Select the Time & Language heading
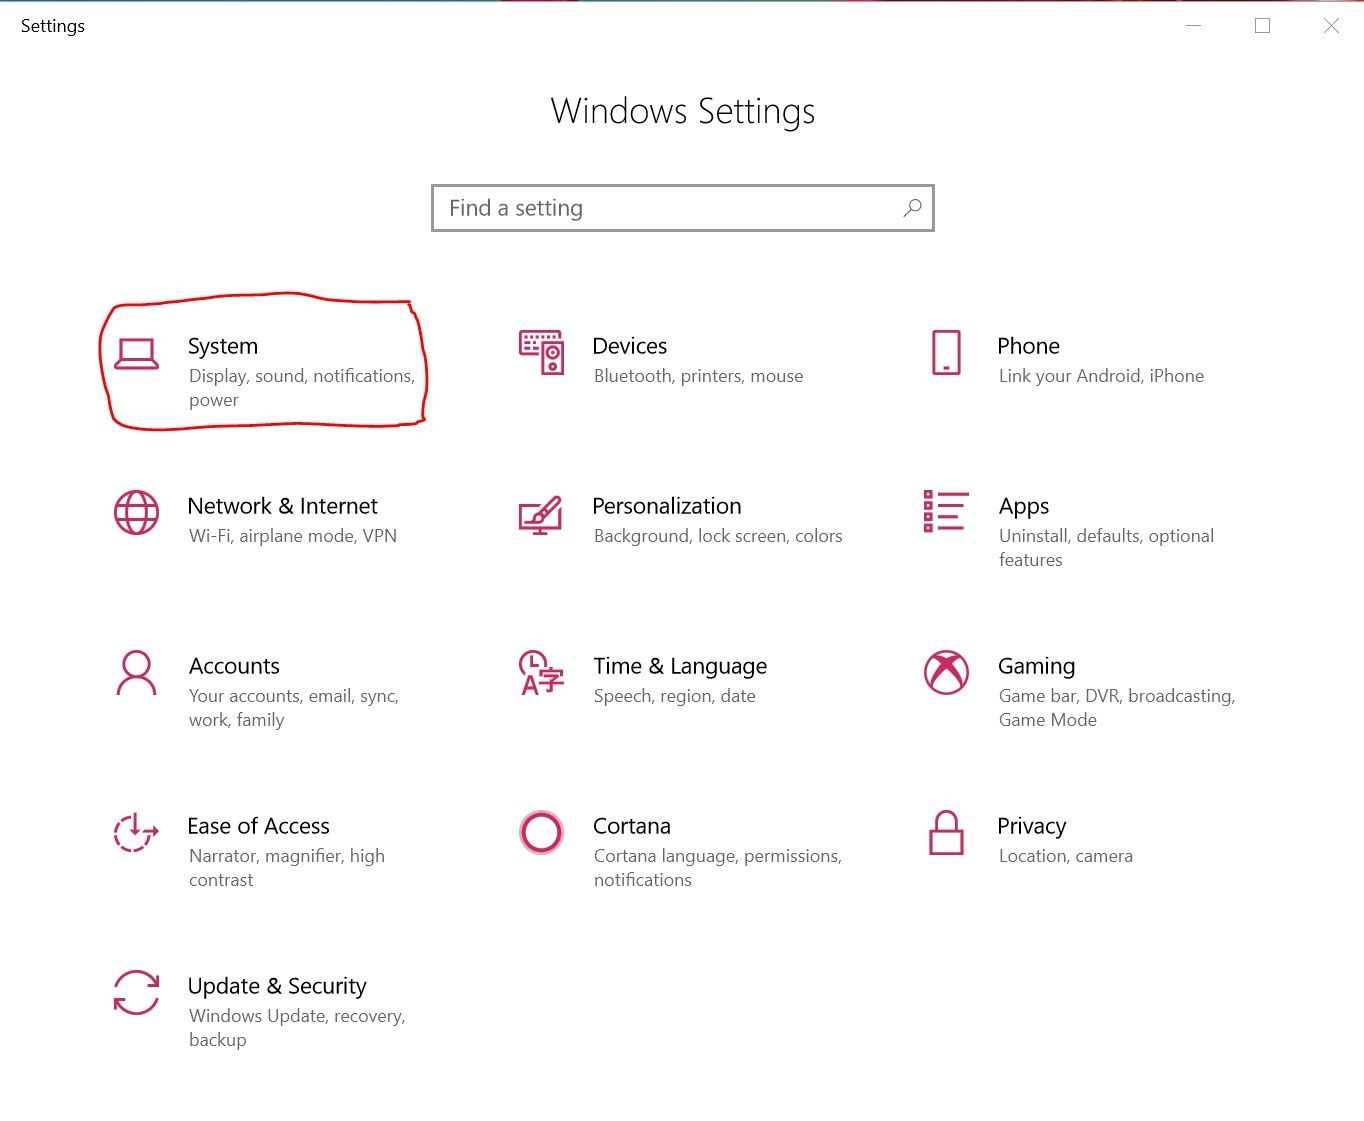Viewport: 1364px width, 1121px height. coord(680,667)
